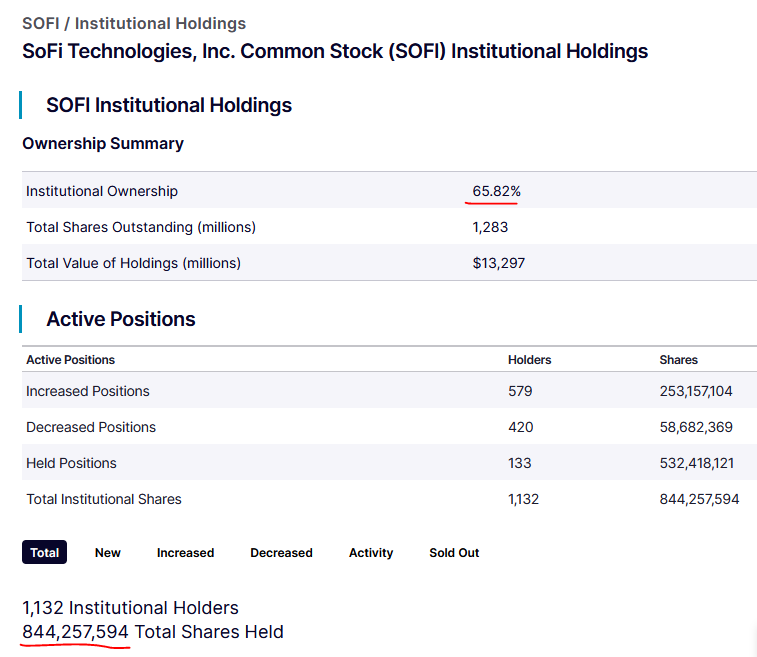
Task: Click the 65.82% institutional ownership value
Action: coord(496,191)
